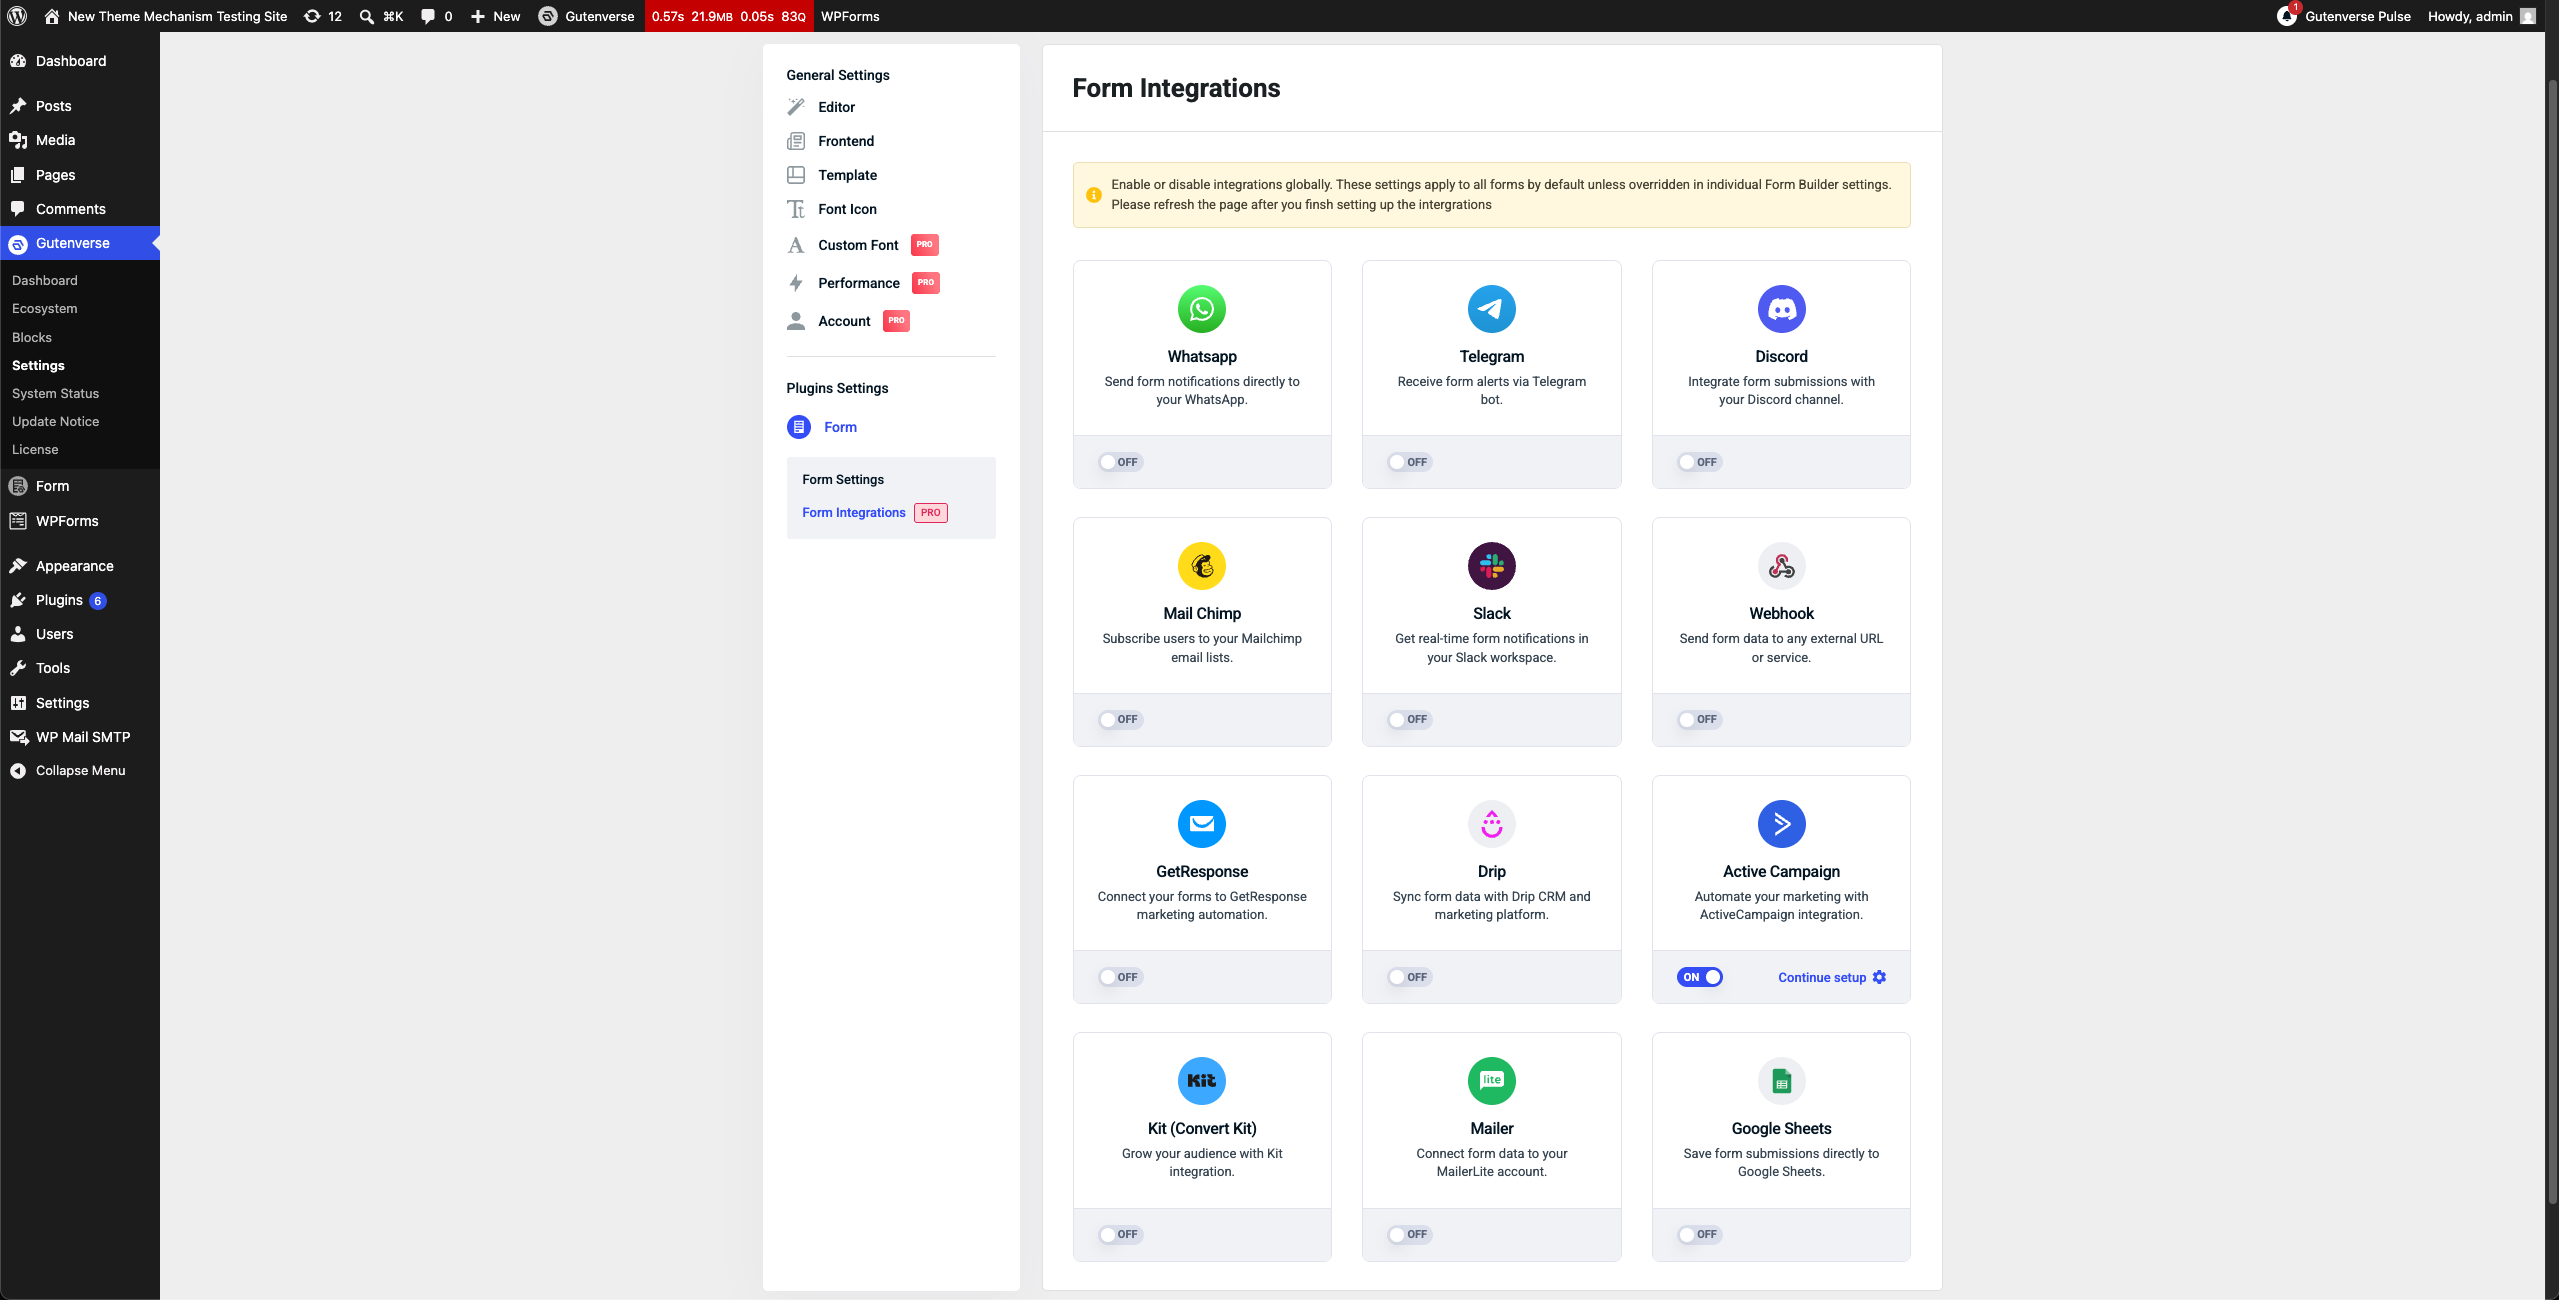
Task: Disable the Active Campaign toggle
Action: [x=1700, y=977]
